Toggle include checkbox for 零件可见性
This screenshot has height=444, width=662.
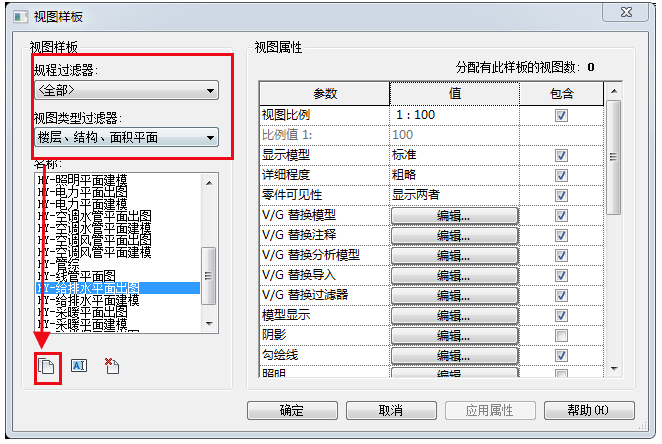pos(561,195)
